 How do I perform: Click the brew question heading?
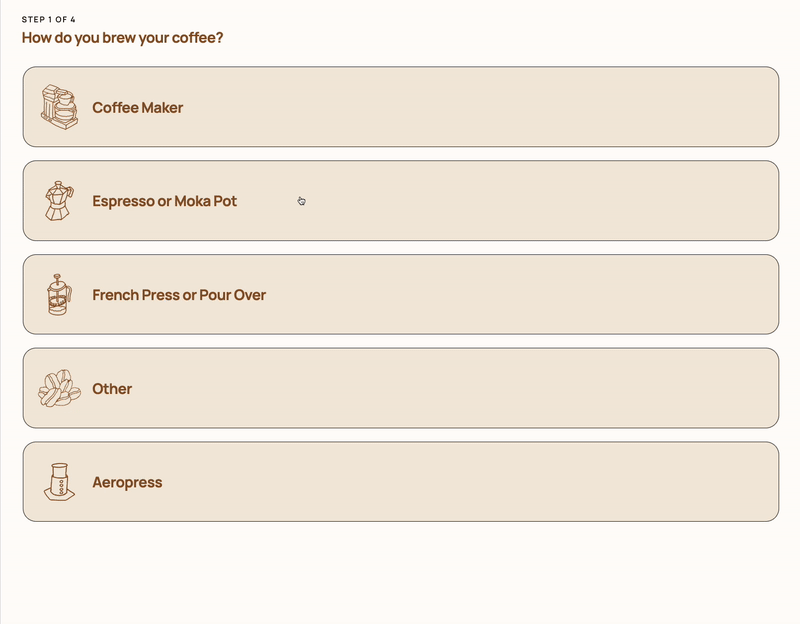[122, 37]
